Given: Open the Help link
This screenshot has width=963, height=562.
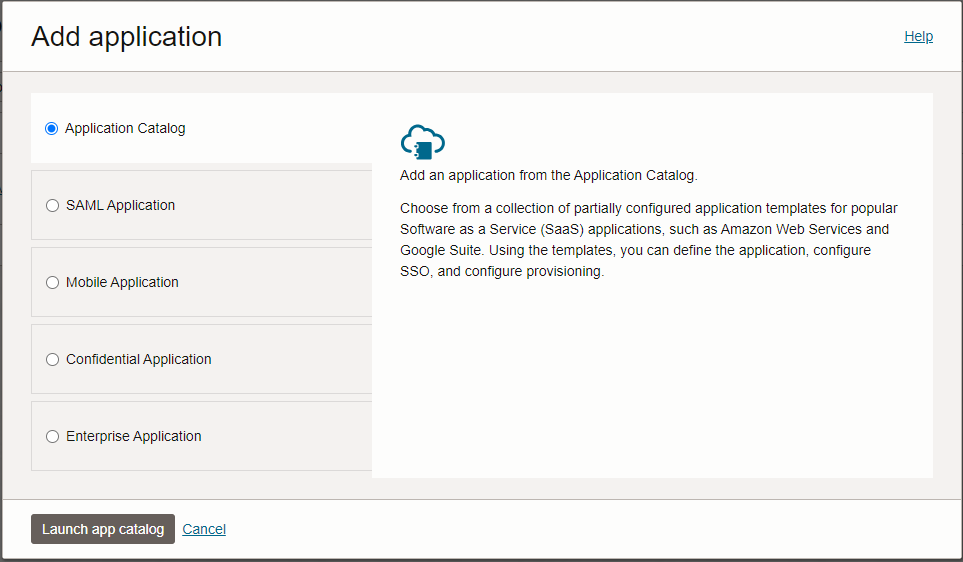Looking at the screenshot, I should 918,36.
